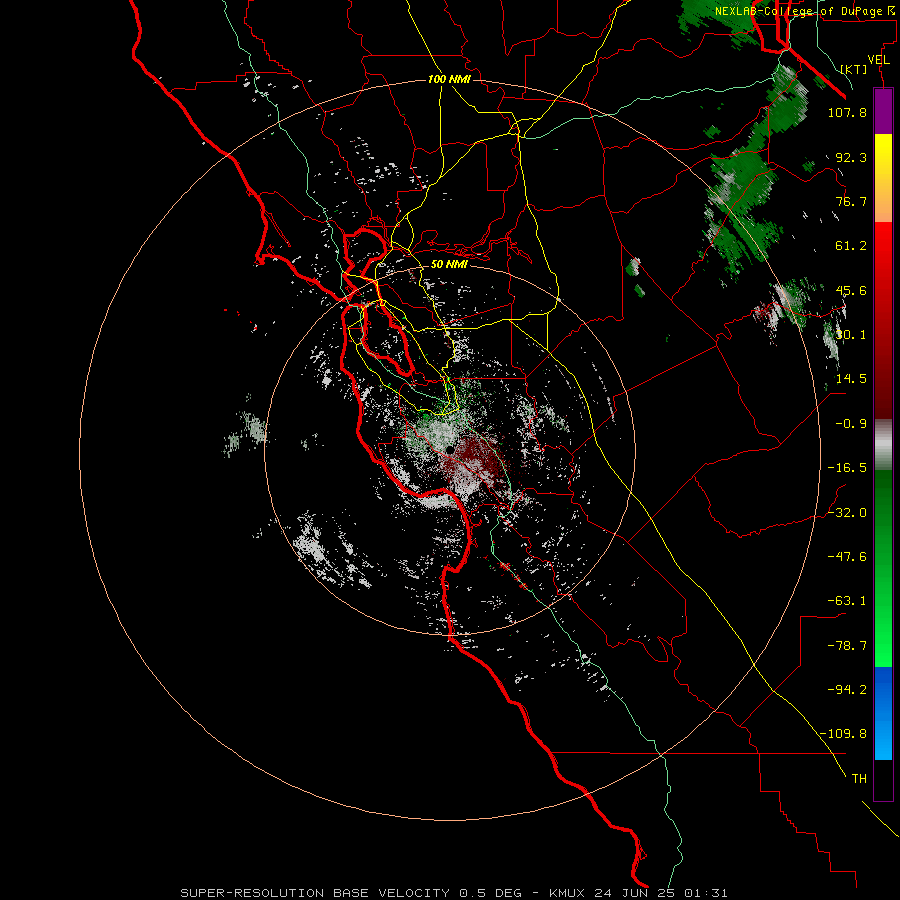Click the purple segment of the velocity color bar
Screen dimensions: 900x900
883,112
